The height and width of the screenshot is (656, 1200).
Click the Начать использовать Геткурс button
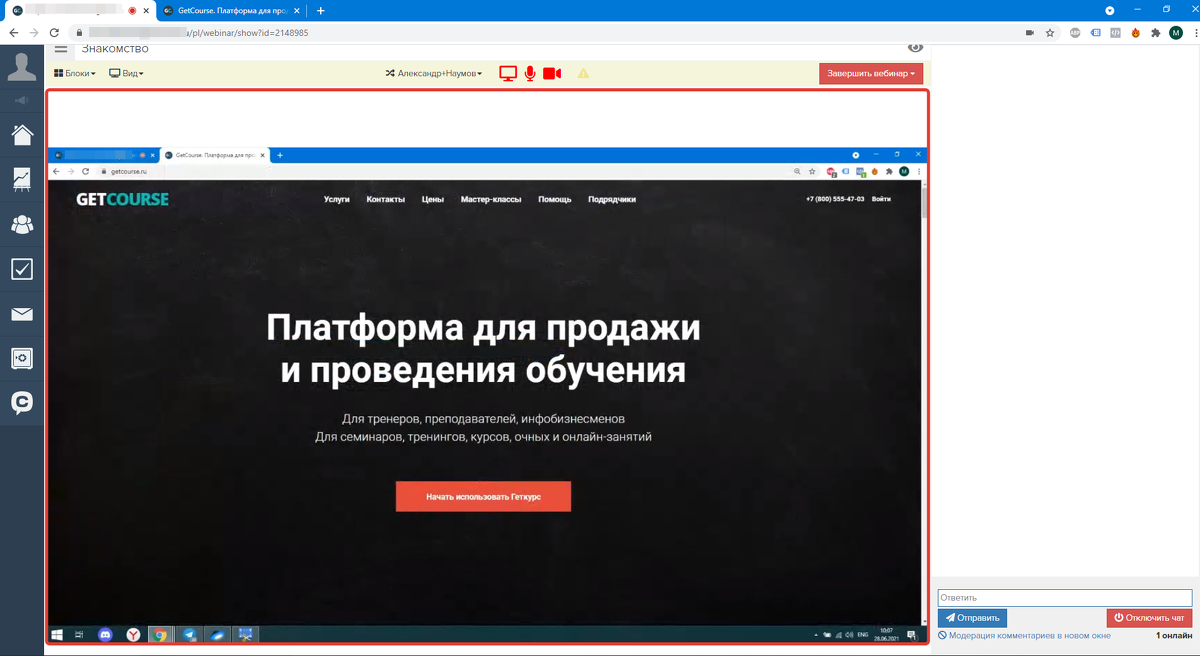click(x=483, y=497)
